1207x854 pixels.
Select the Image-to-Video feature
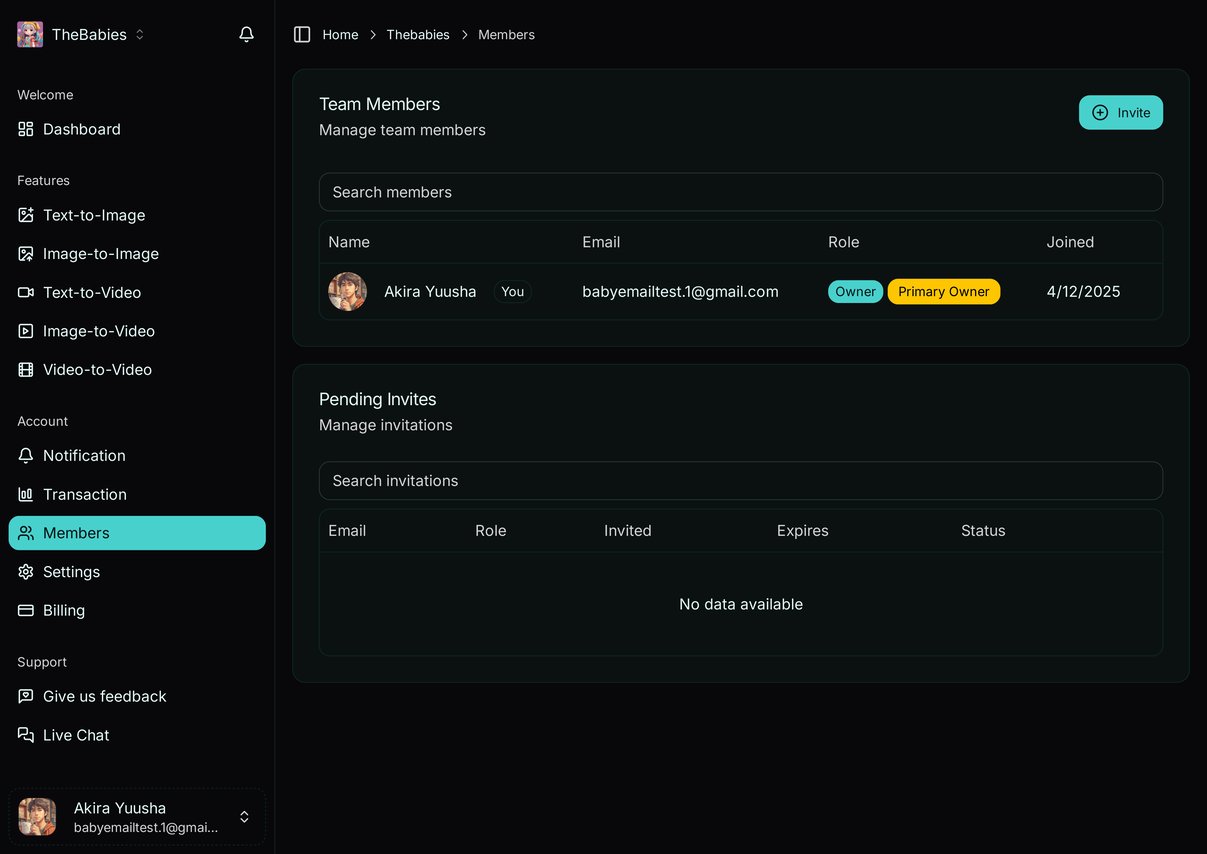tap(99, 330)
